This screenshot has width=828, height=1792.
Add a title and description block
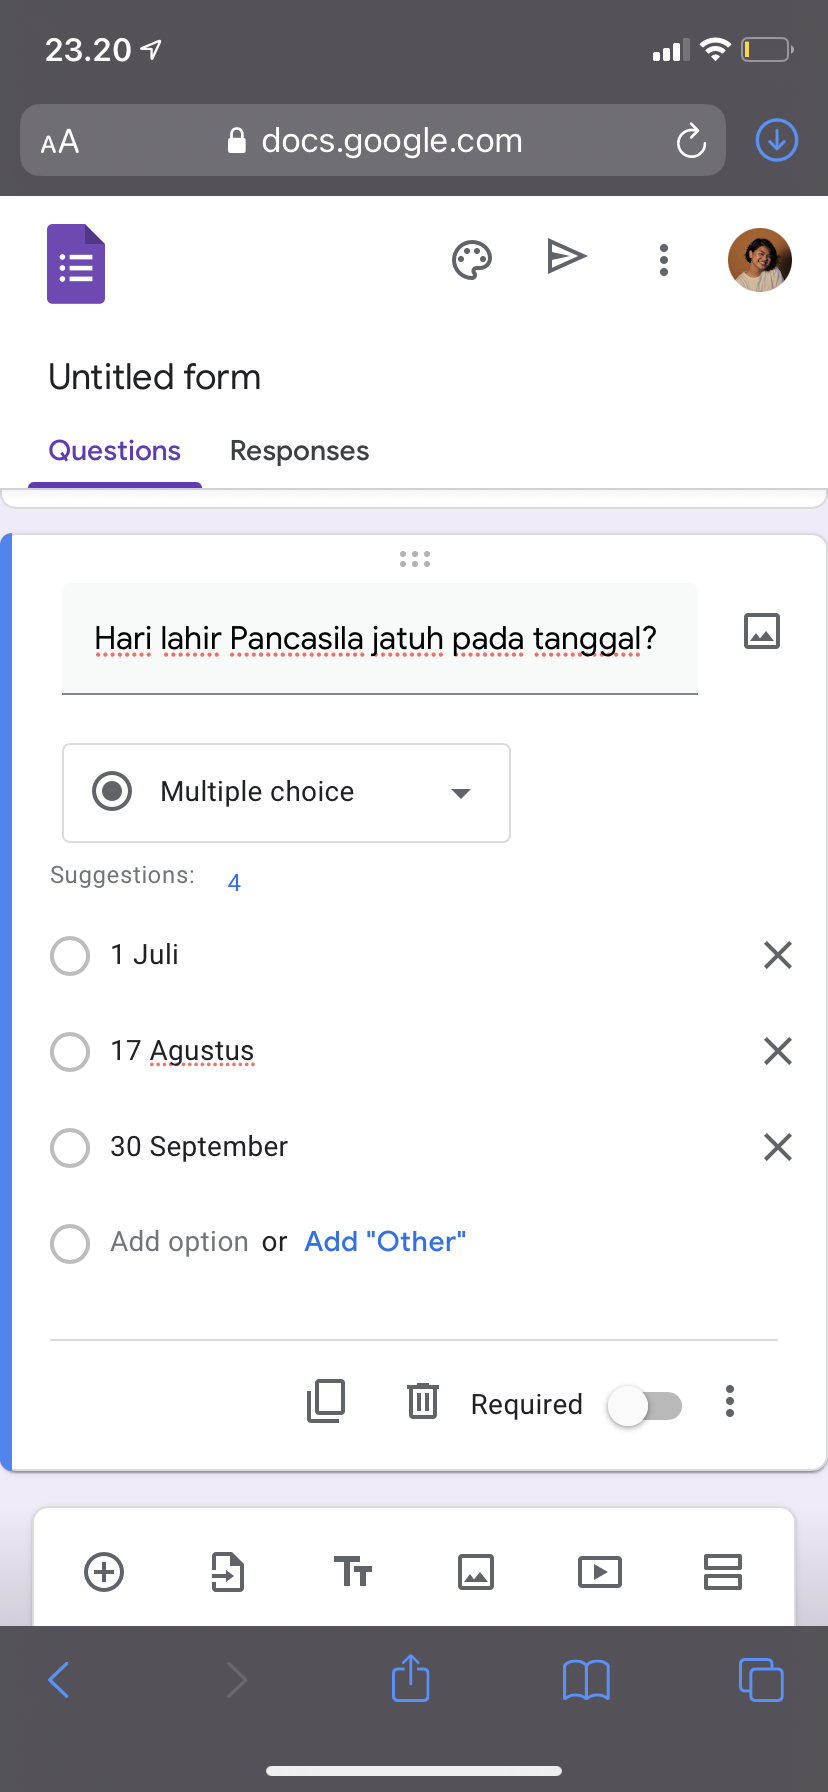(x=352, y=1571)
